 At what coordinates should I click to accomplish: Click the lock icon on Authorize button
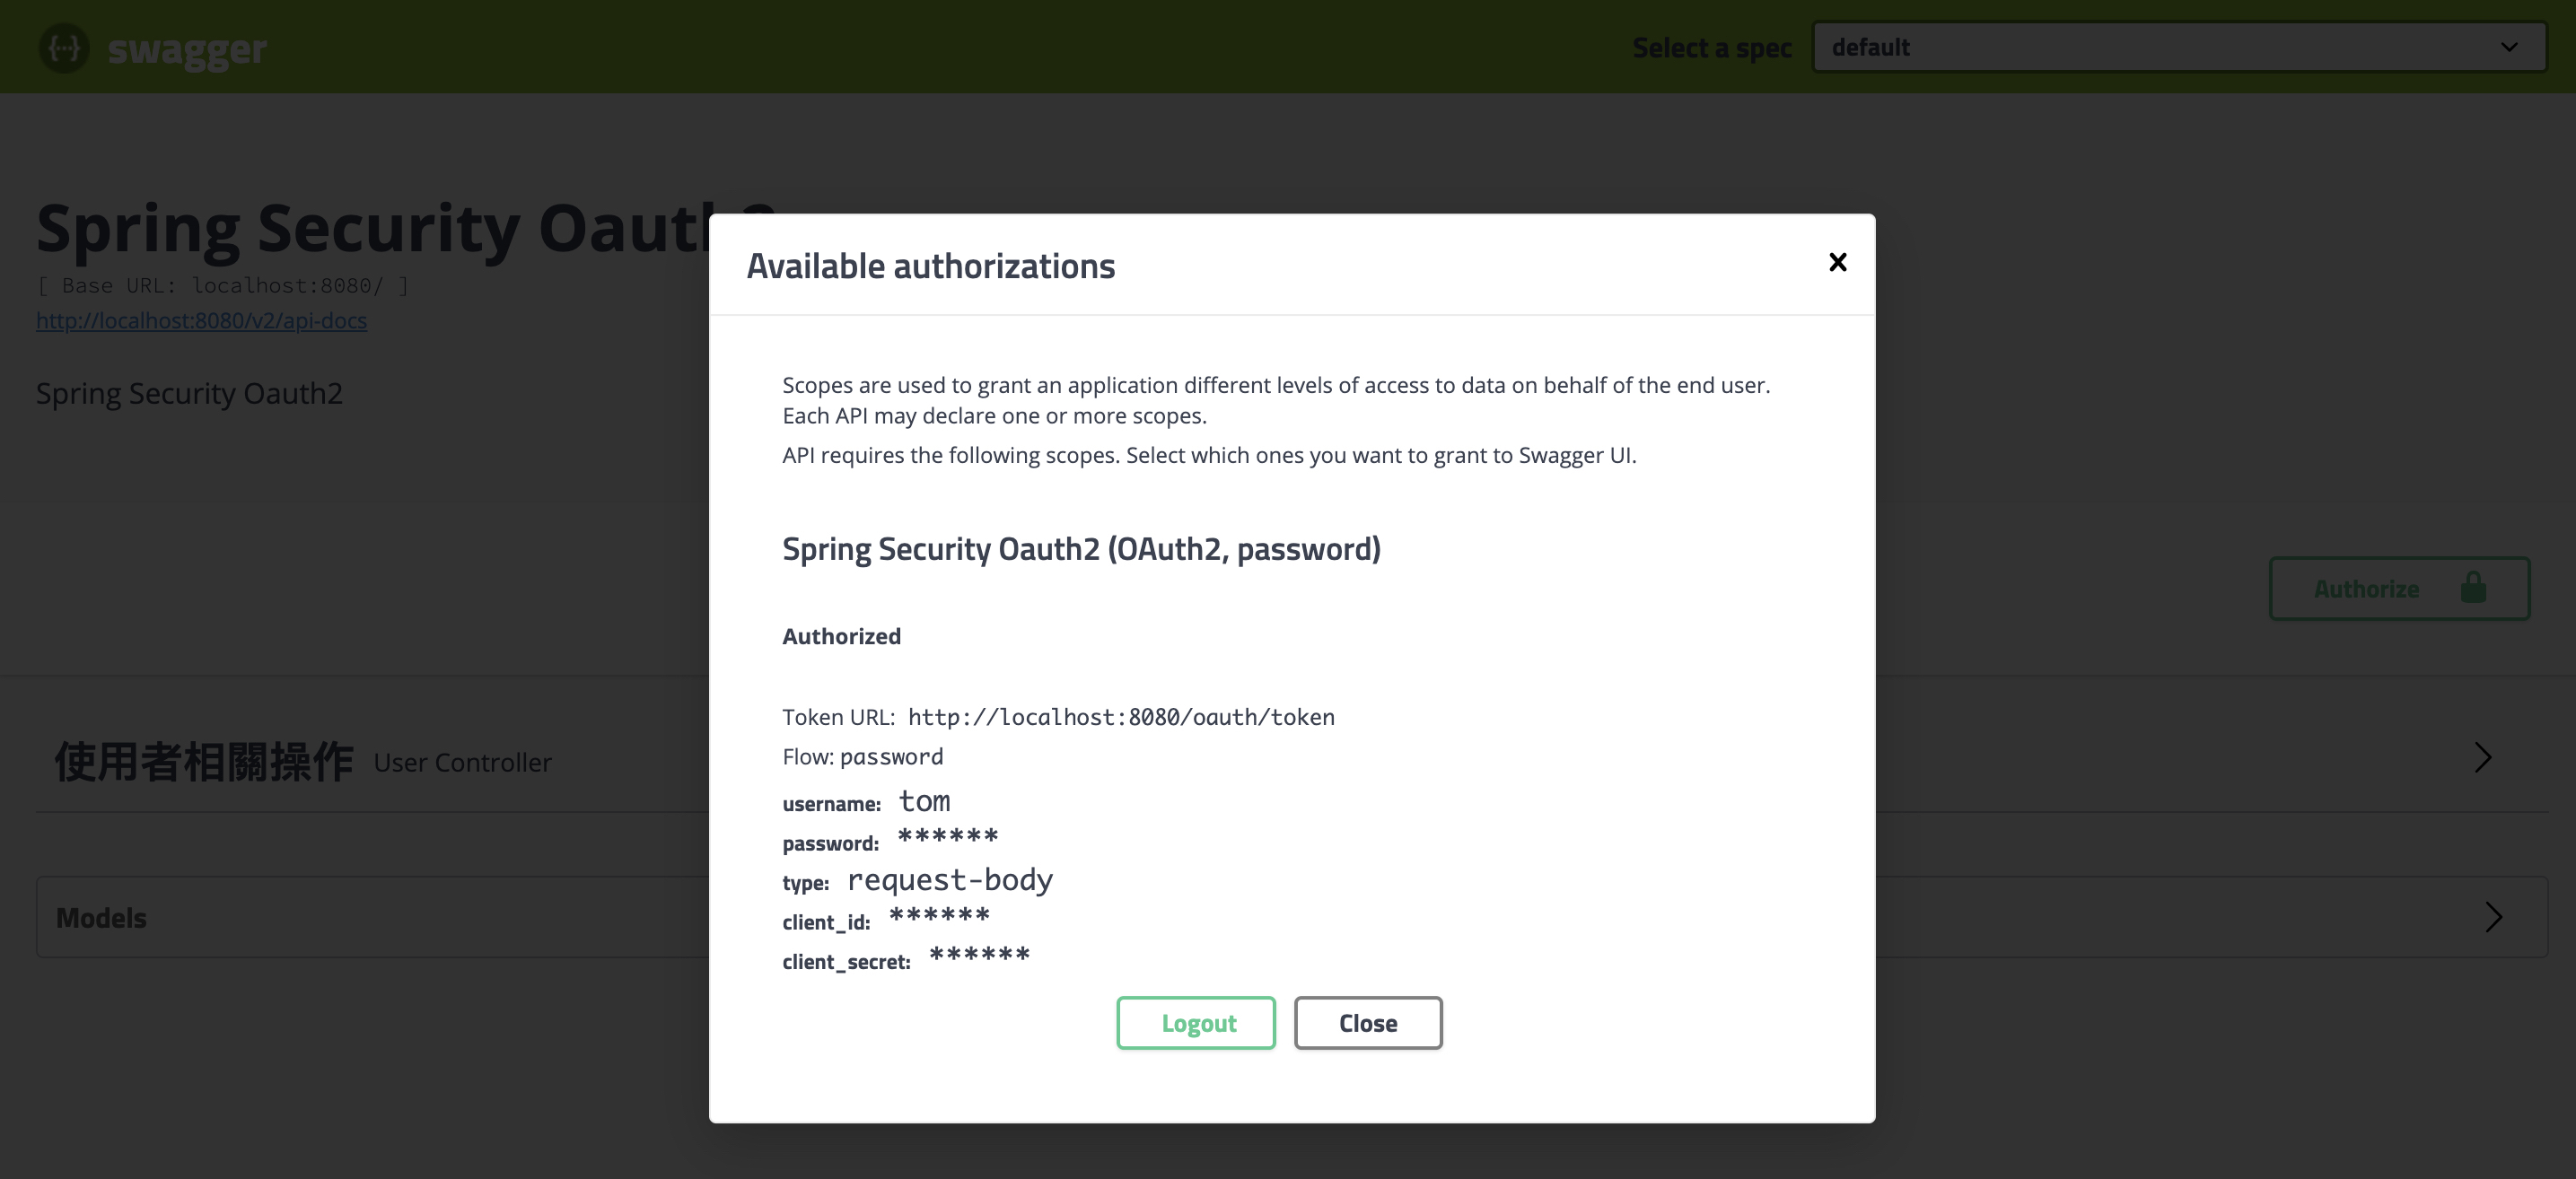2473,588
